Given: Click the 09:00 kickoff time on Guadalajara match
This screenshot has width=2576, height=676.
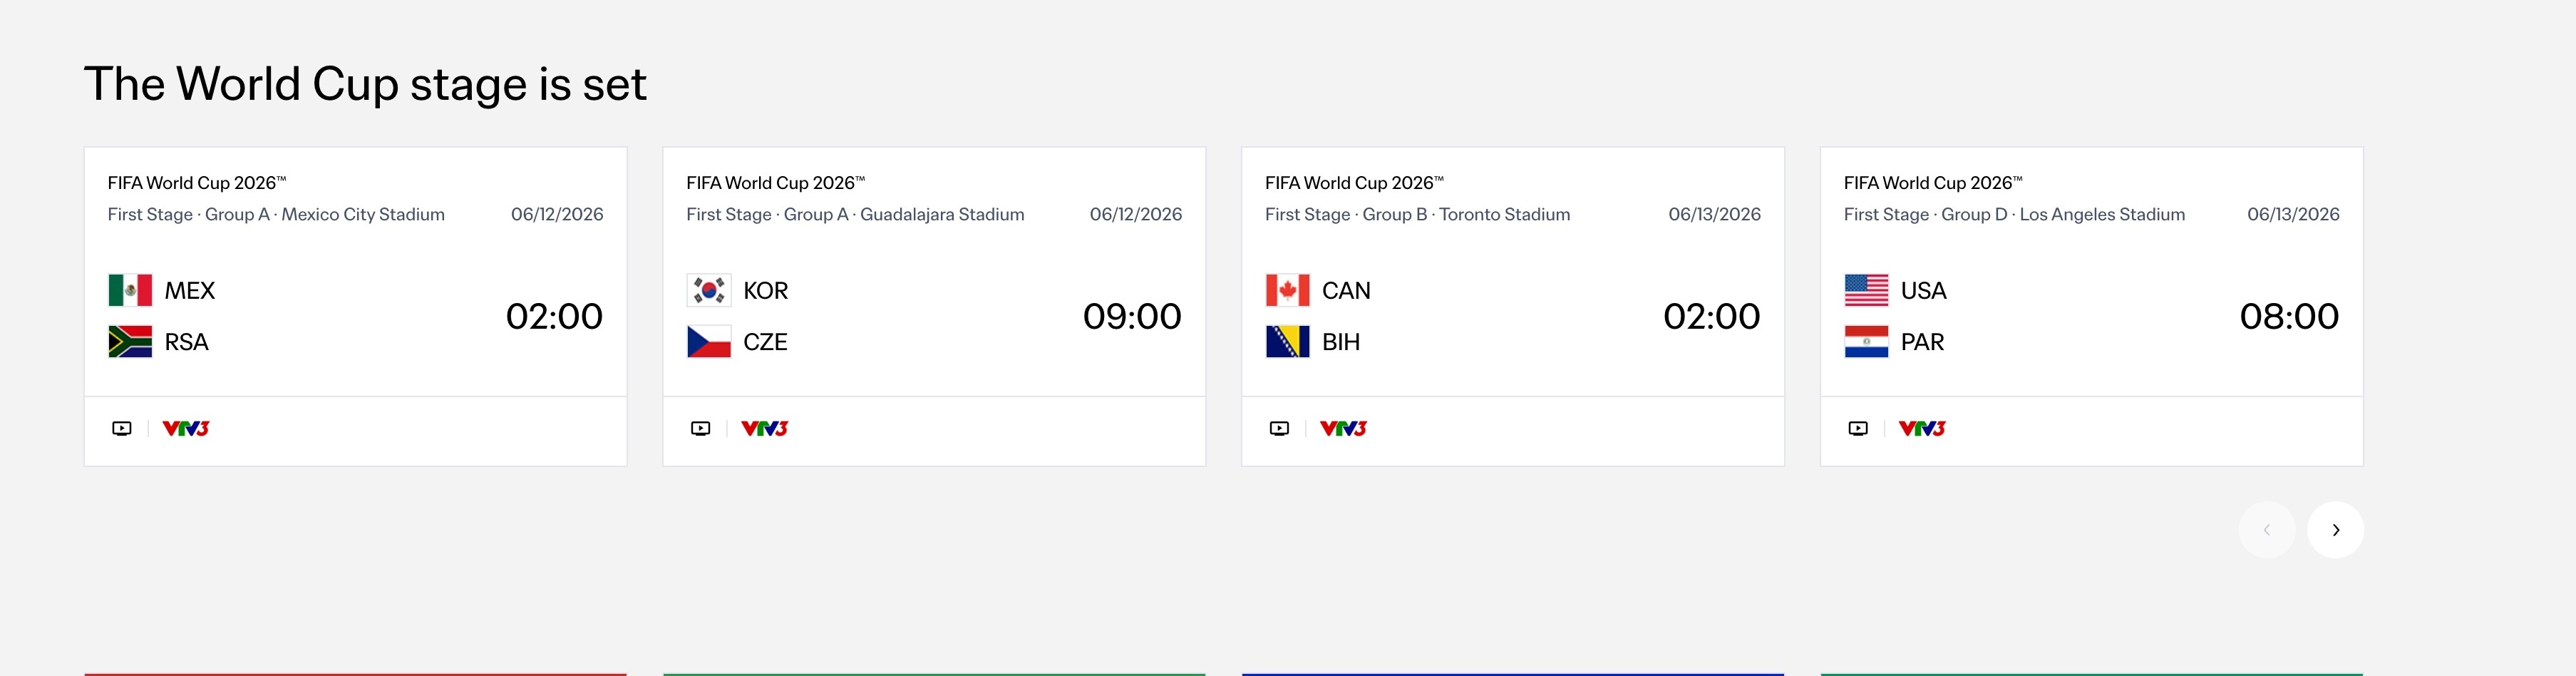Looking at the screenshot, I should (x=1133, y=316).
